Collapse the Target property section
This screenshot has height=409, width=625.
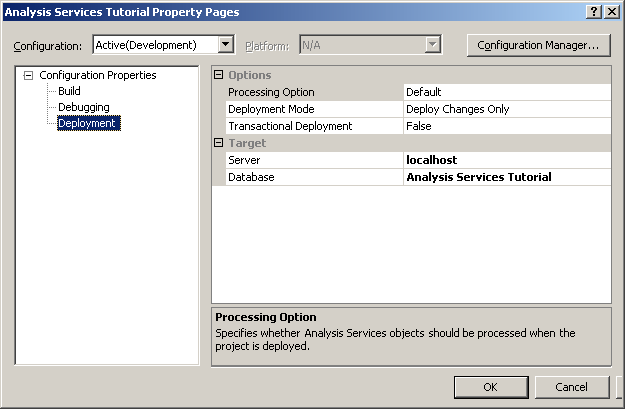pyautogui.click(x=219, y=143)
